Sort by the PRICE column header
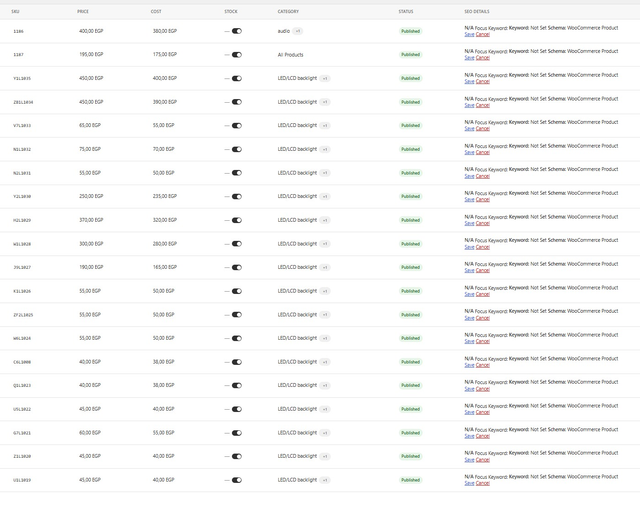 (83, 11)
